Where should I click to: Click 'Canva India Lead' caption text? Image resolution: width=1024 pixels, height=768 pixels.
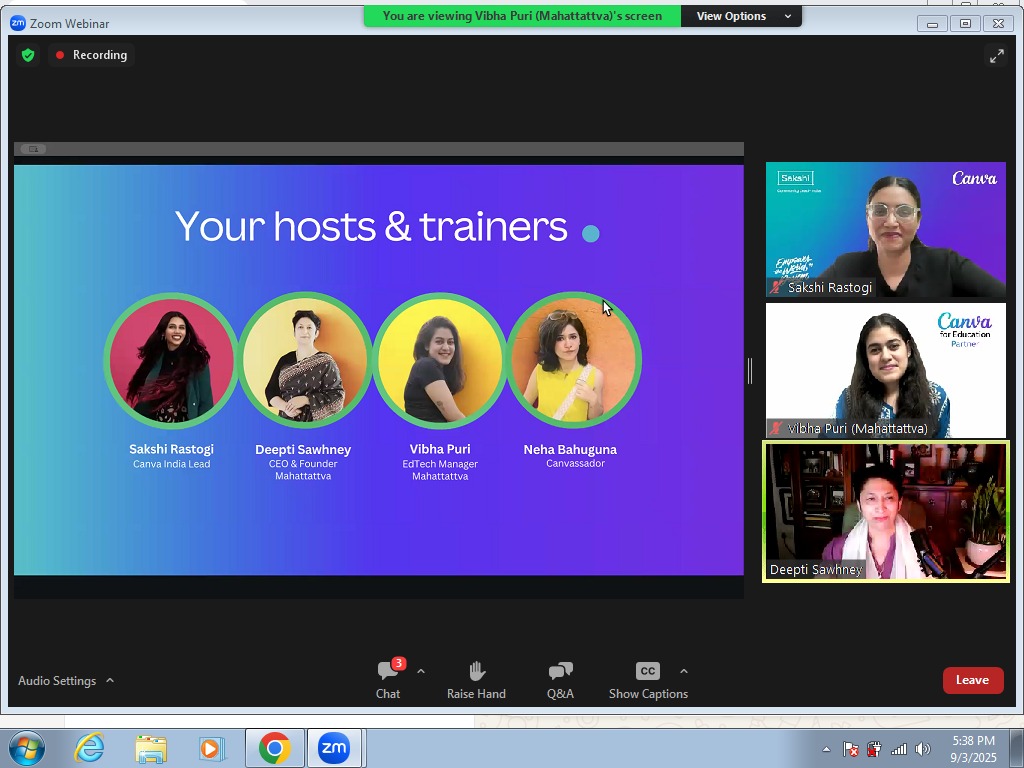(x=172, y=464)
